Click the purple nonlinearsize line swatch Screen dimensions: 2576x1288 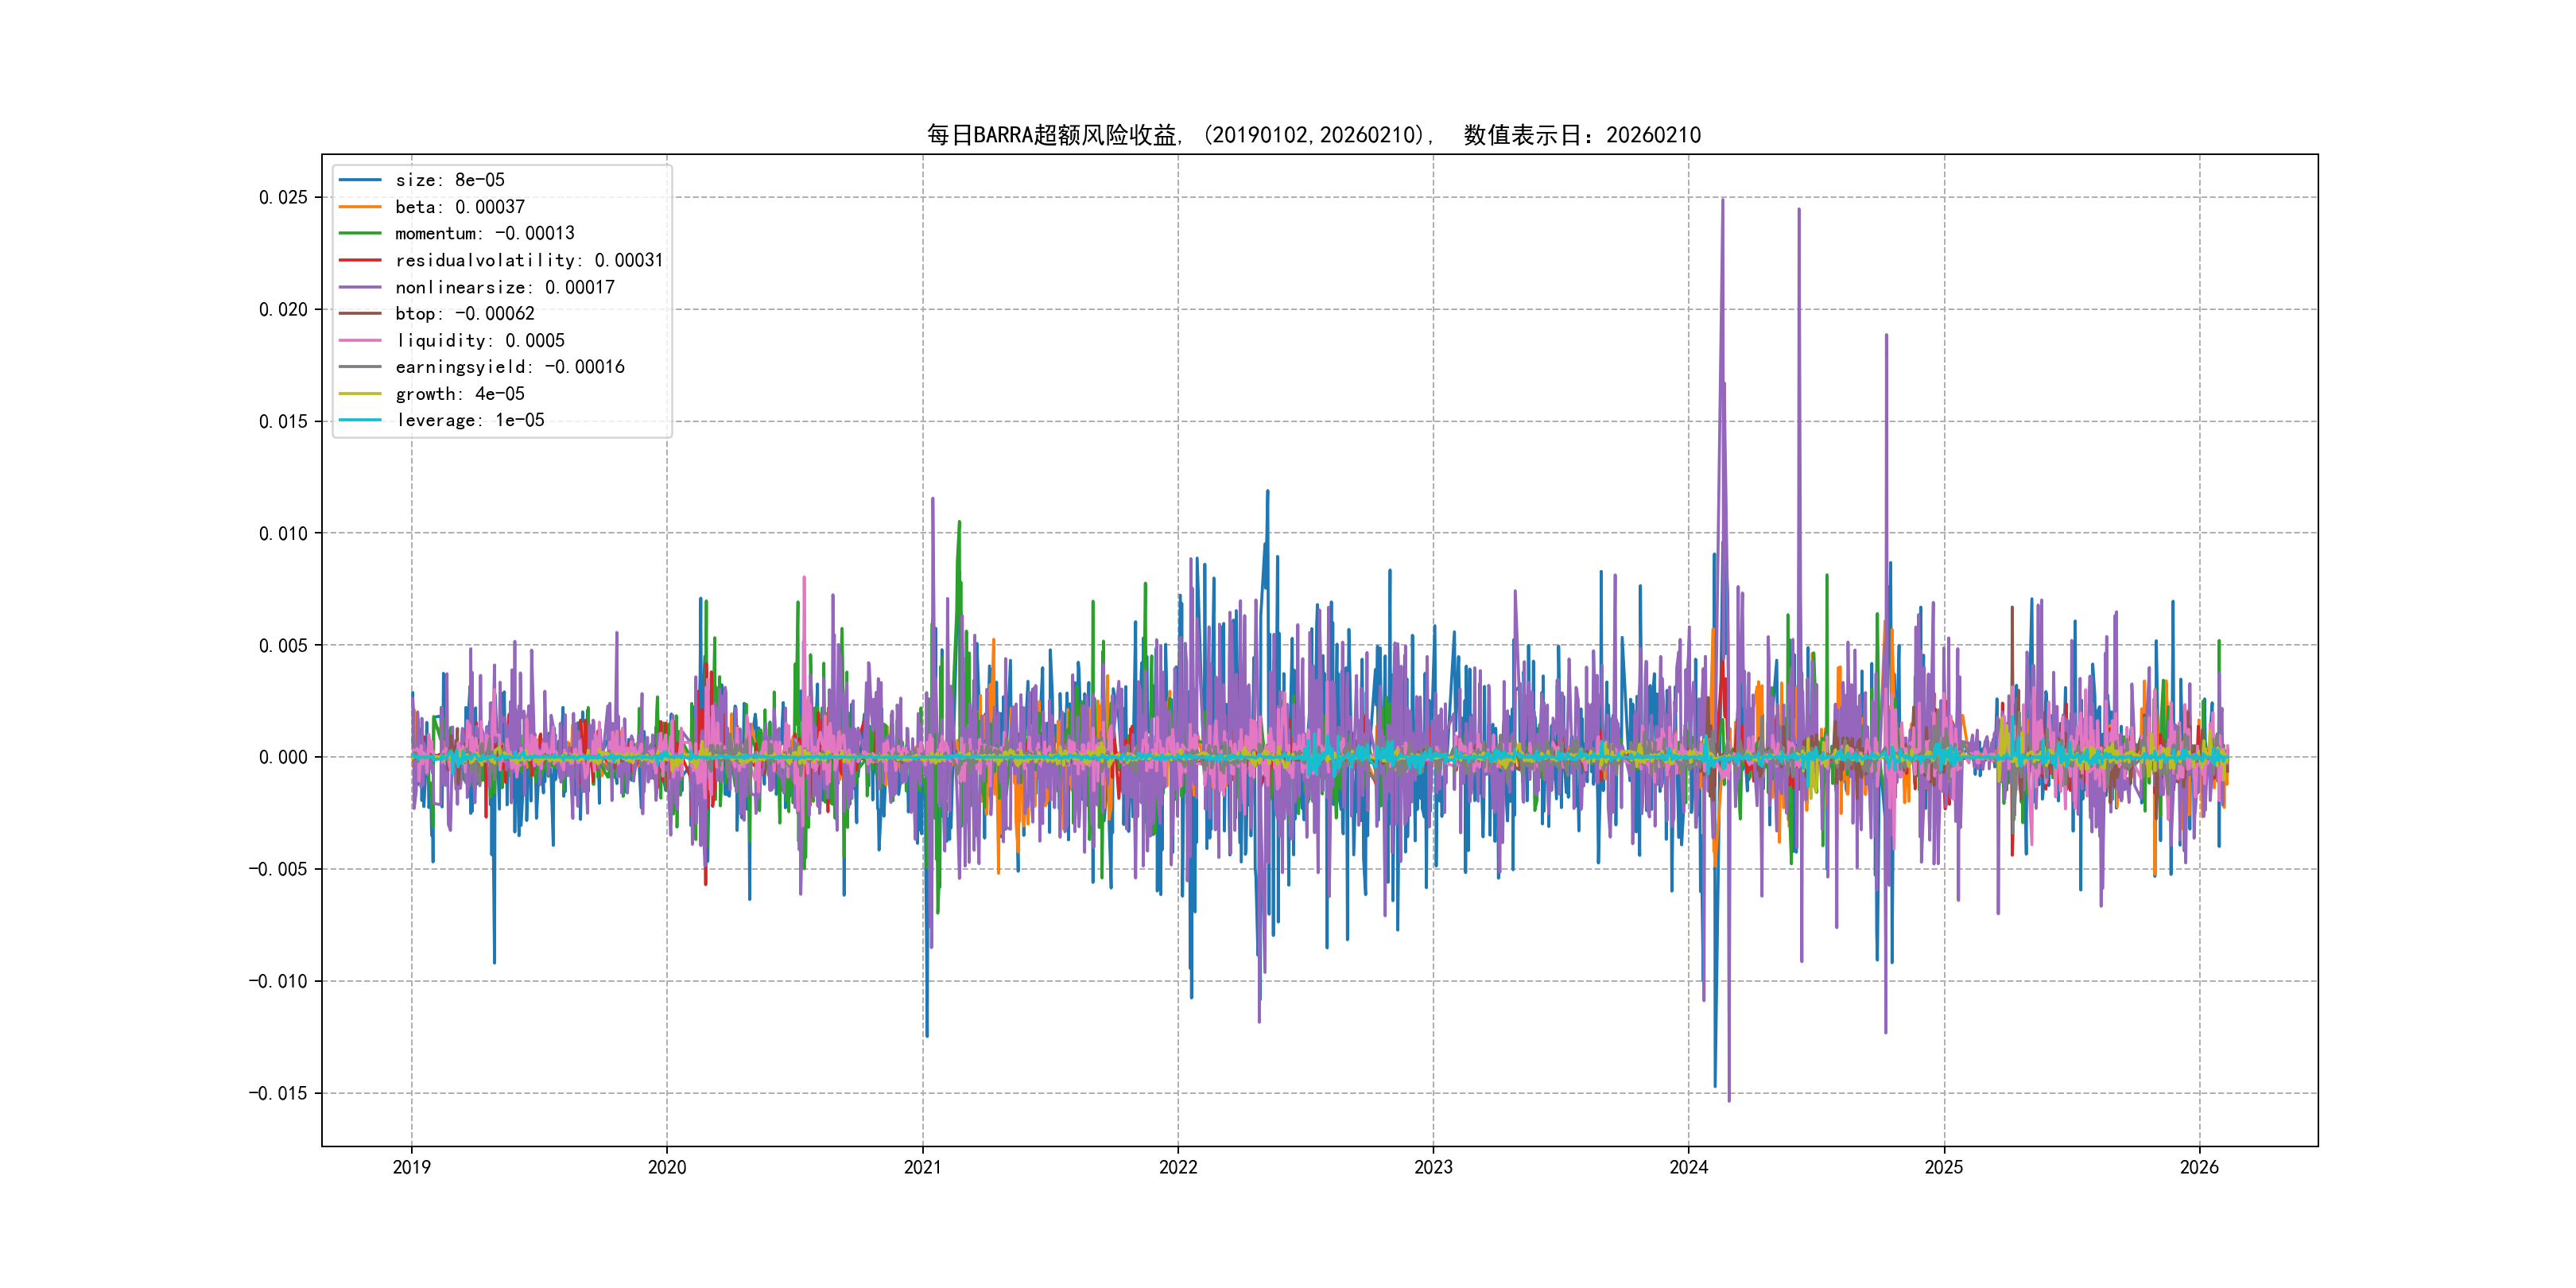click(360, 287)
